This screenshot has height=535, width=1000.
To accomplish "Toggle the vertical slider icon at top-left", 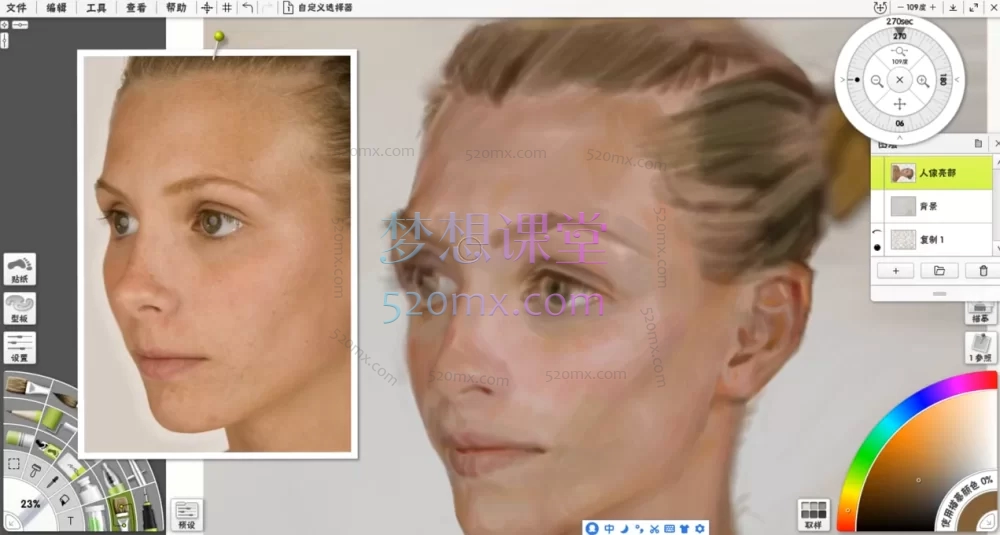I will point(4,40).
